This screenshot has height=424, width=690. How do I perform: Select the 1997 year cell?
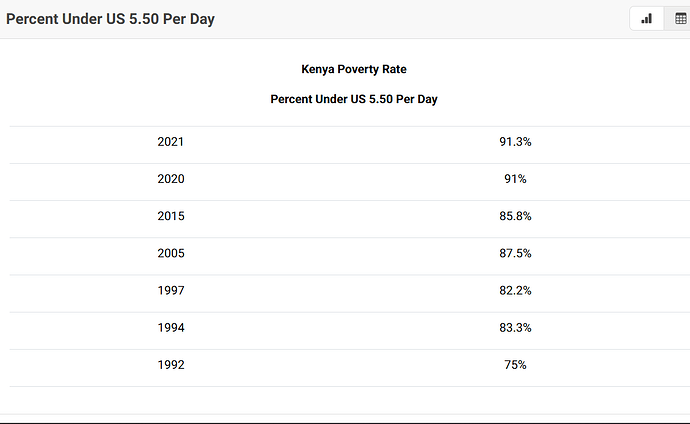click(171, 291)
